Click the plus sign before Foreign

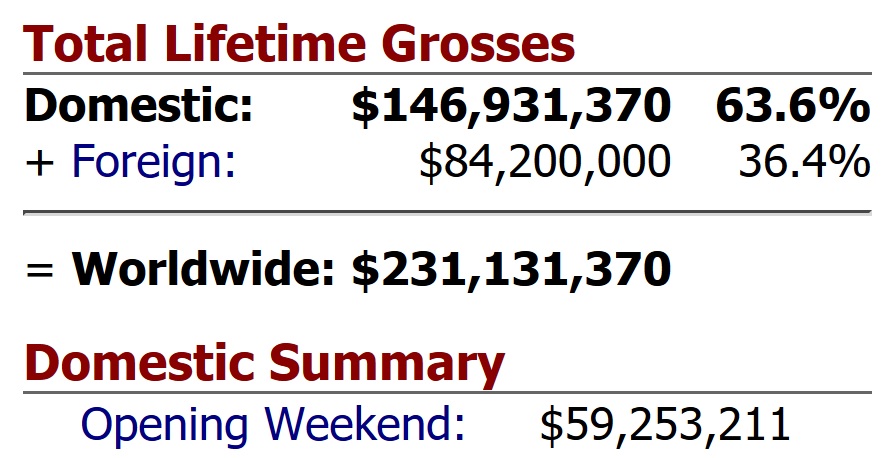pos(40,162)
